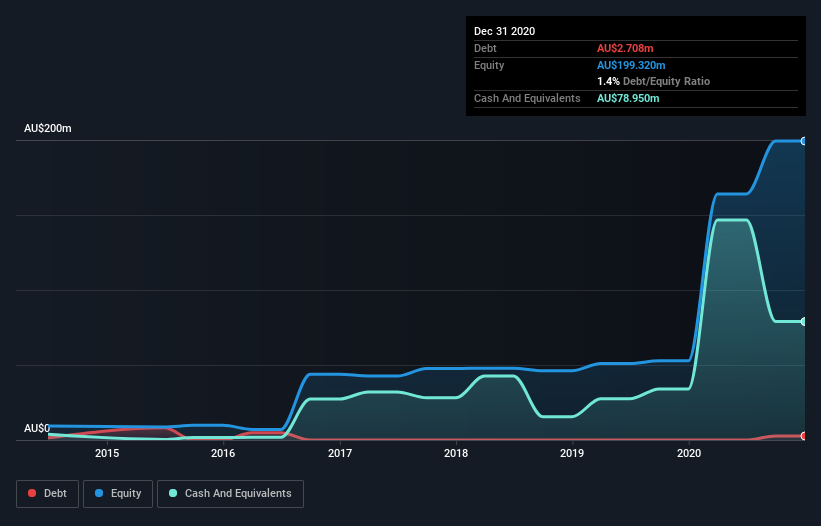Click the AU$199.320m equity value
The width and height of the screenshot is (821, 526).
(x=631, y=65)
